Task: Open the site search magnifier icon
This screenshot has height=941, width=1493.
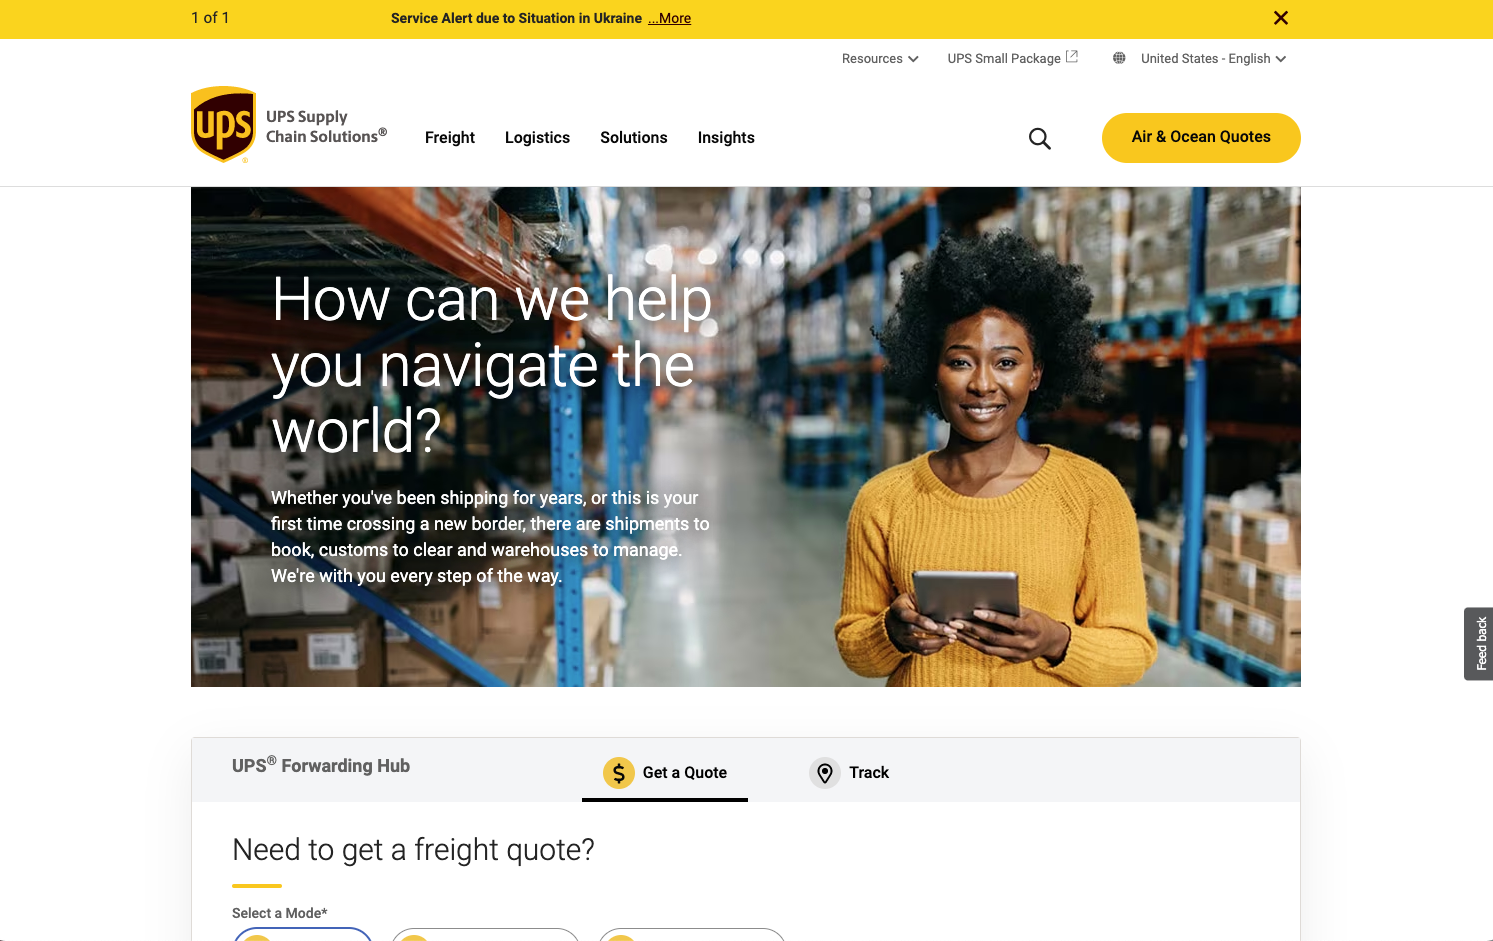Action: (x=1040, y=139)
